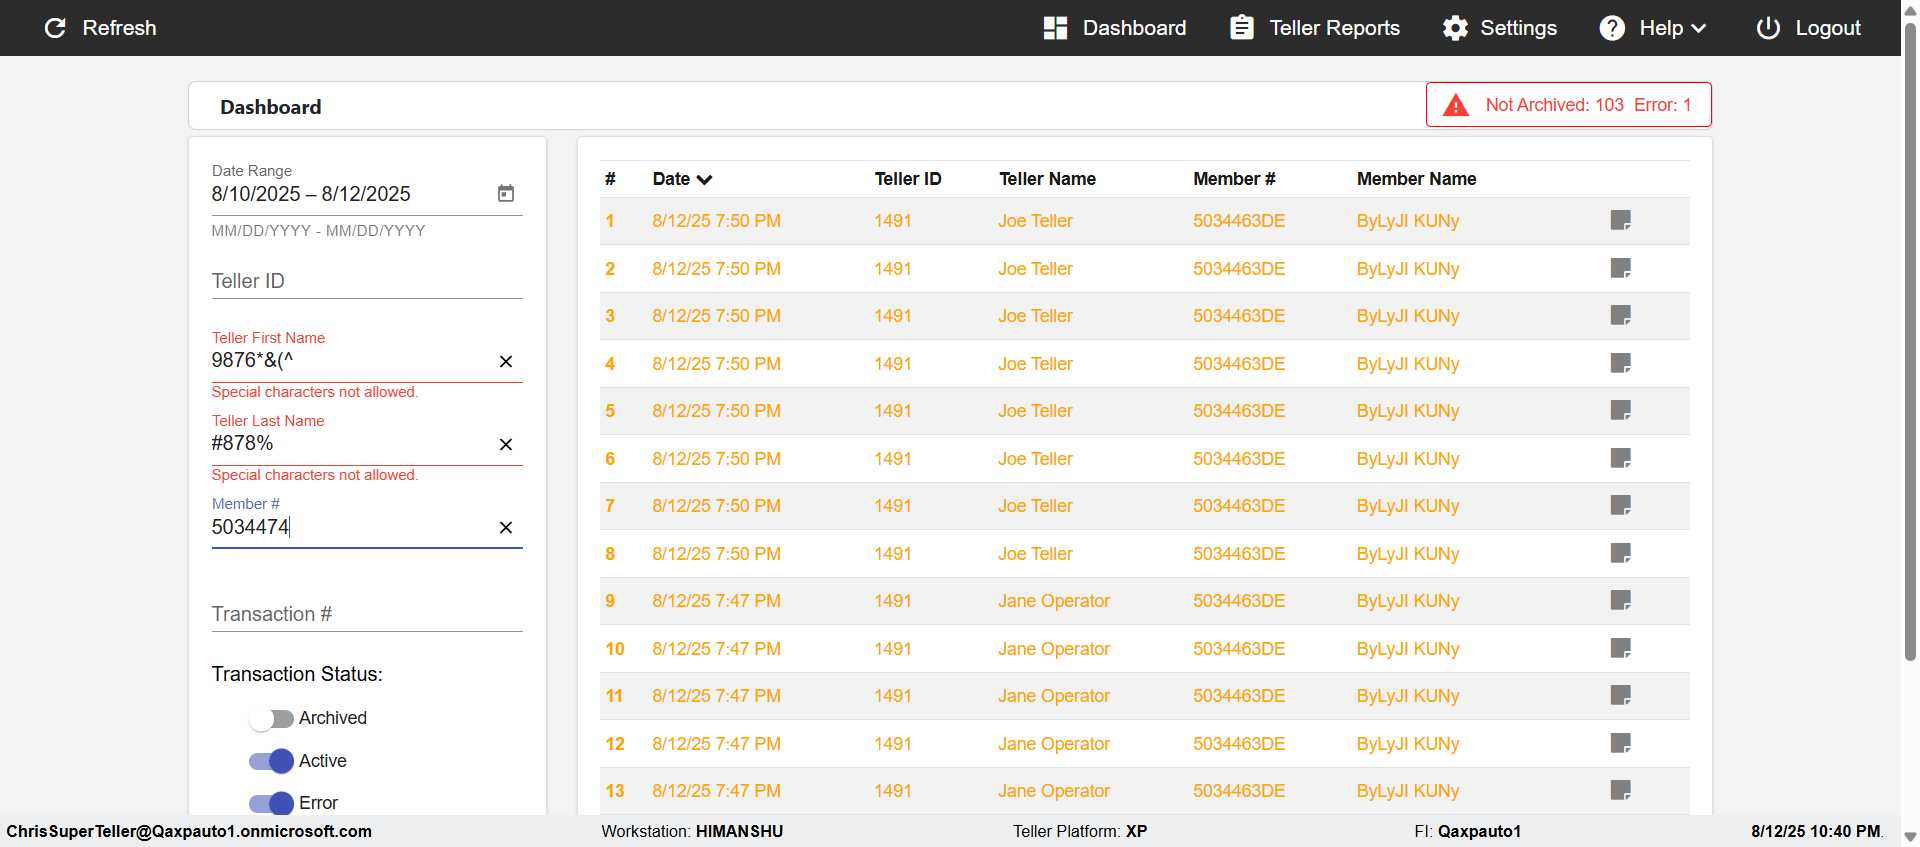Click Member Name column header
Image resolution: width=1920 pixels, height=847 pixels.
pos(1416,179)
